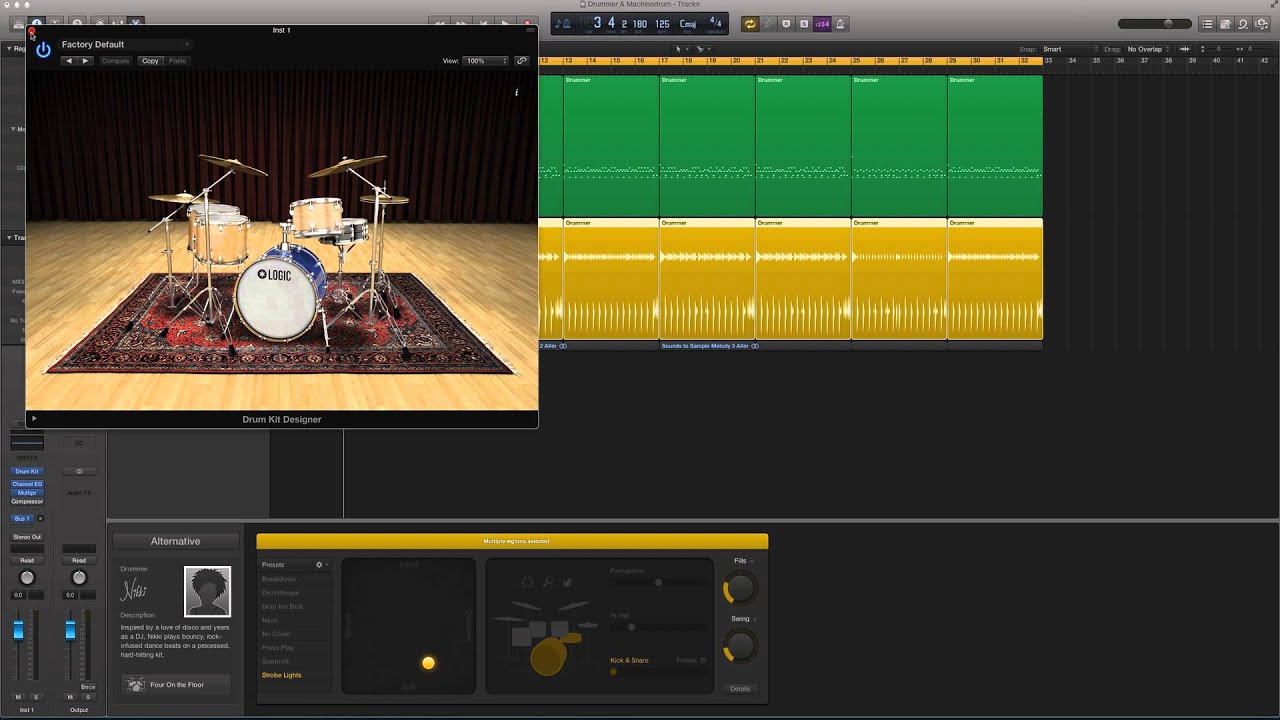The image size is (1280, 720).
Task: Open the Note Pads icon
Action: [x=1225, y=23]
